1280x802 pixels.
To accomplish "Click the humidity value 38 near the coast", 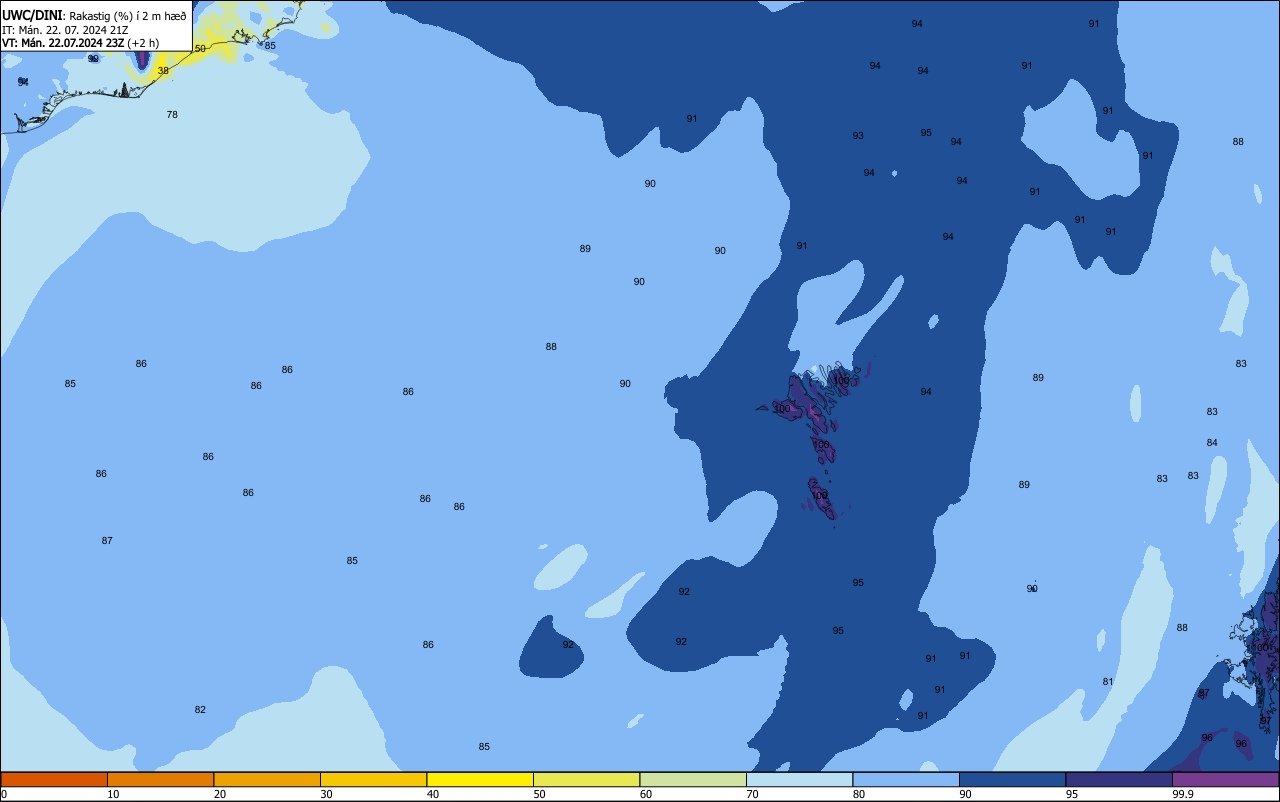I will pos(163,71).
